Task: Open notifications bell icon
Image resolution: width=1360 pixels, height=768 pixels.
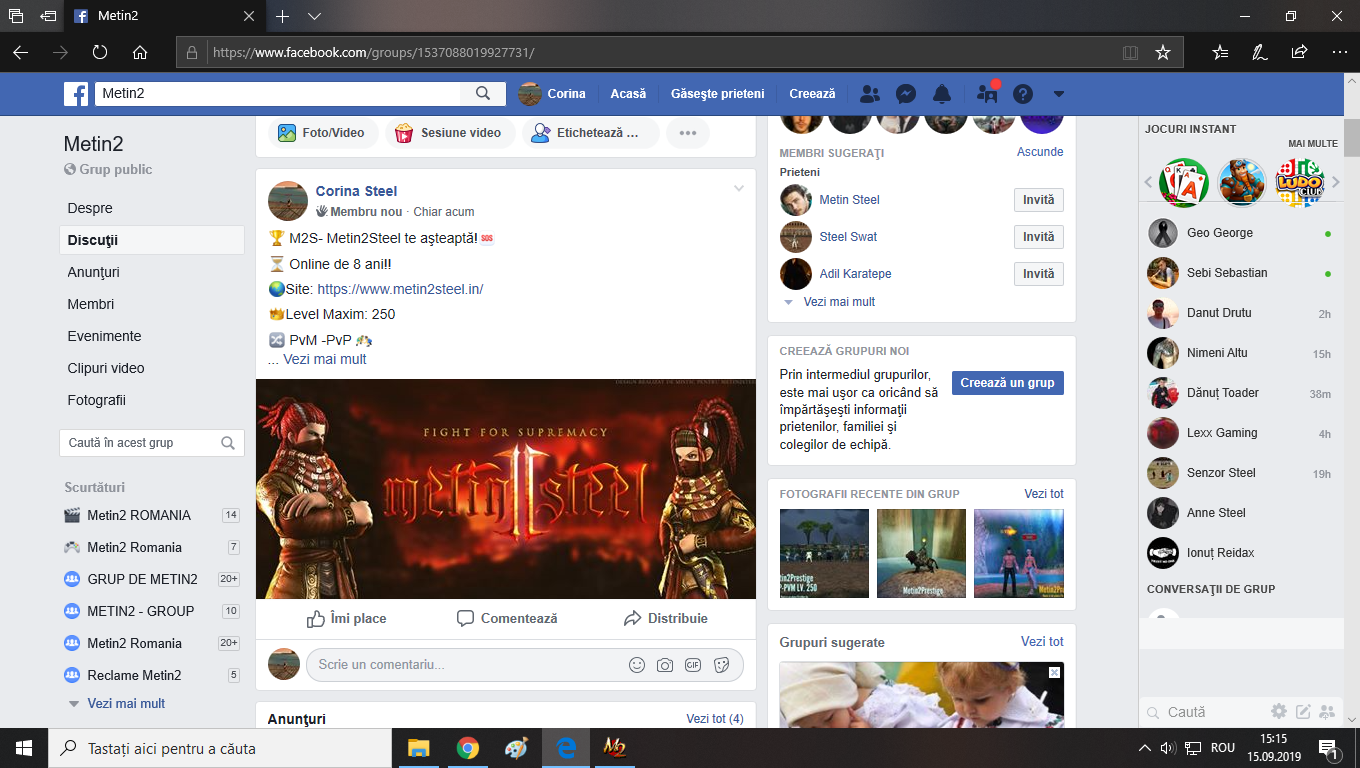Action: pyautogui.click(x=942, y=94)
